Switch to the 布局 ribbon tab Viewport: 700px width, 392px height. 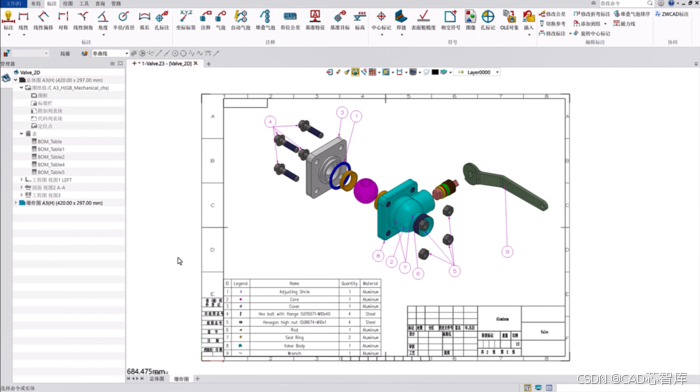36,4
